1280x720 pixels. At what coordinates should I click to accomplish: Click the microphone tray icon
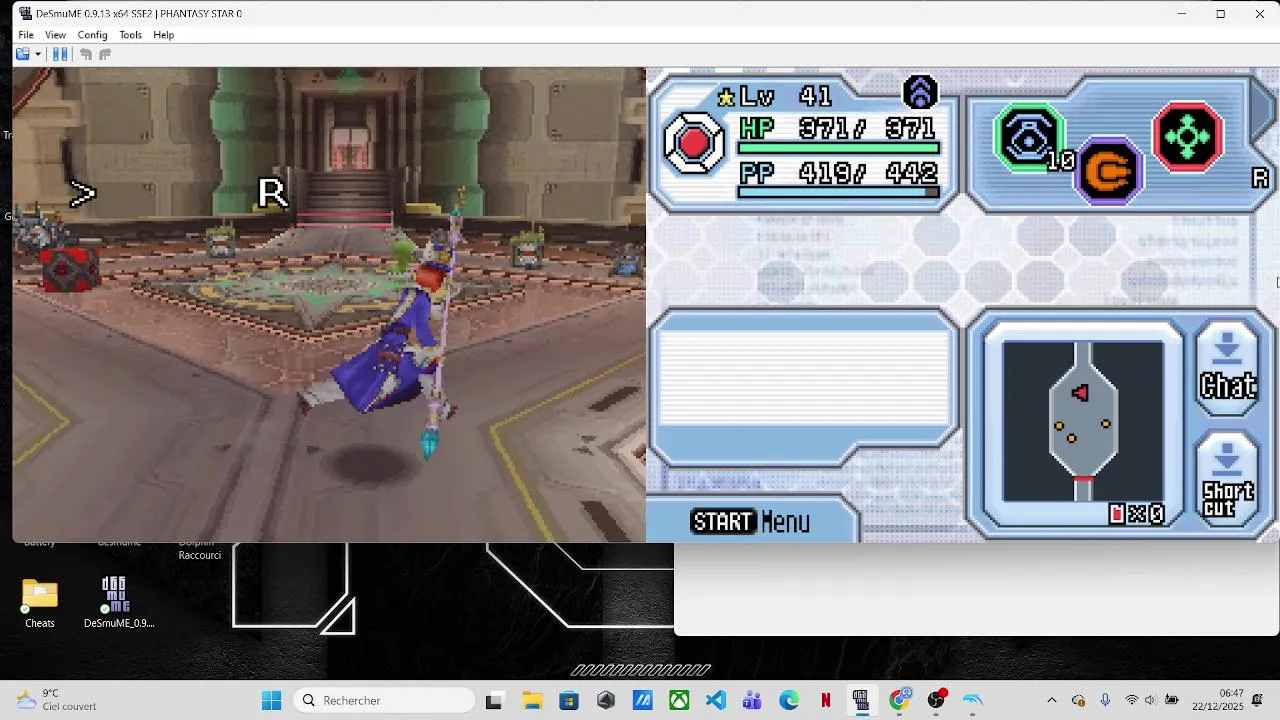click(1105, 700)
